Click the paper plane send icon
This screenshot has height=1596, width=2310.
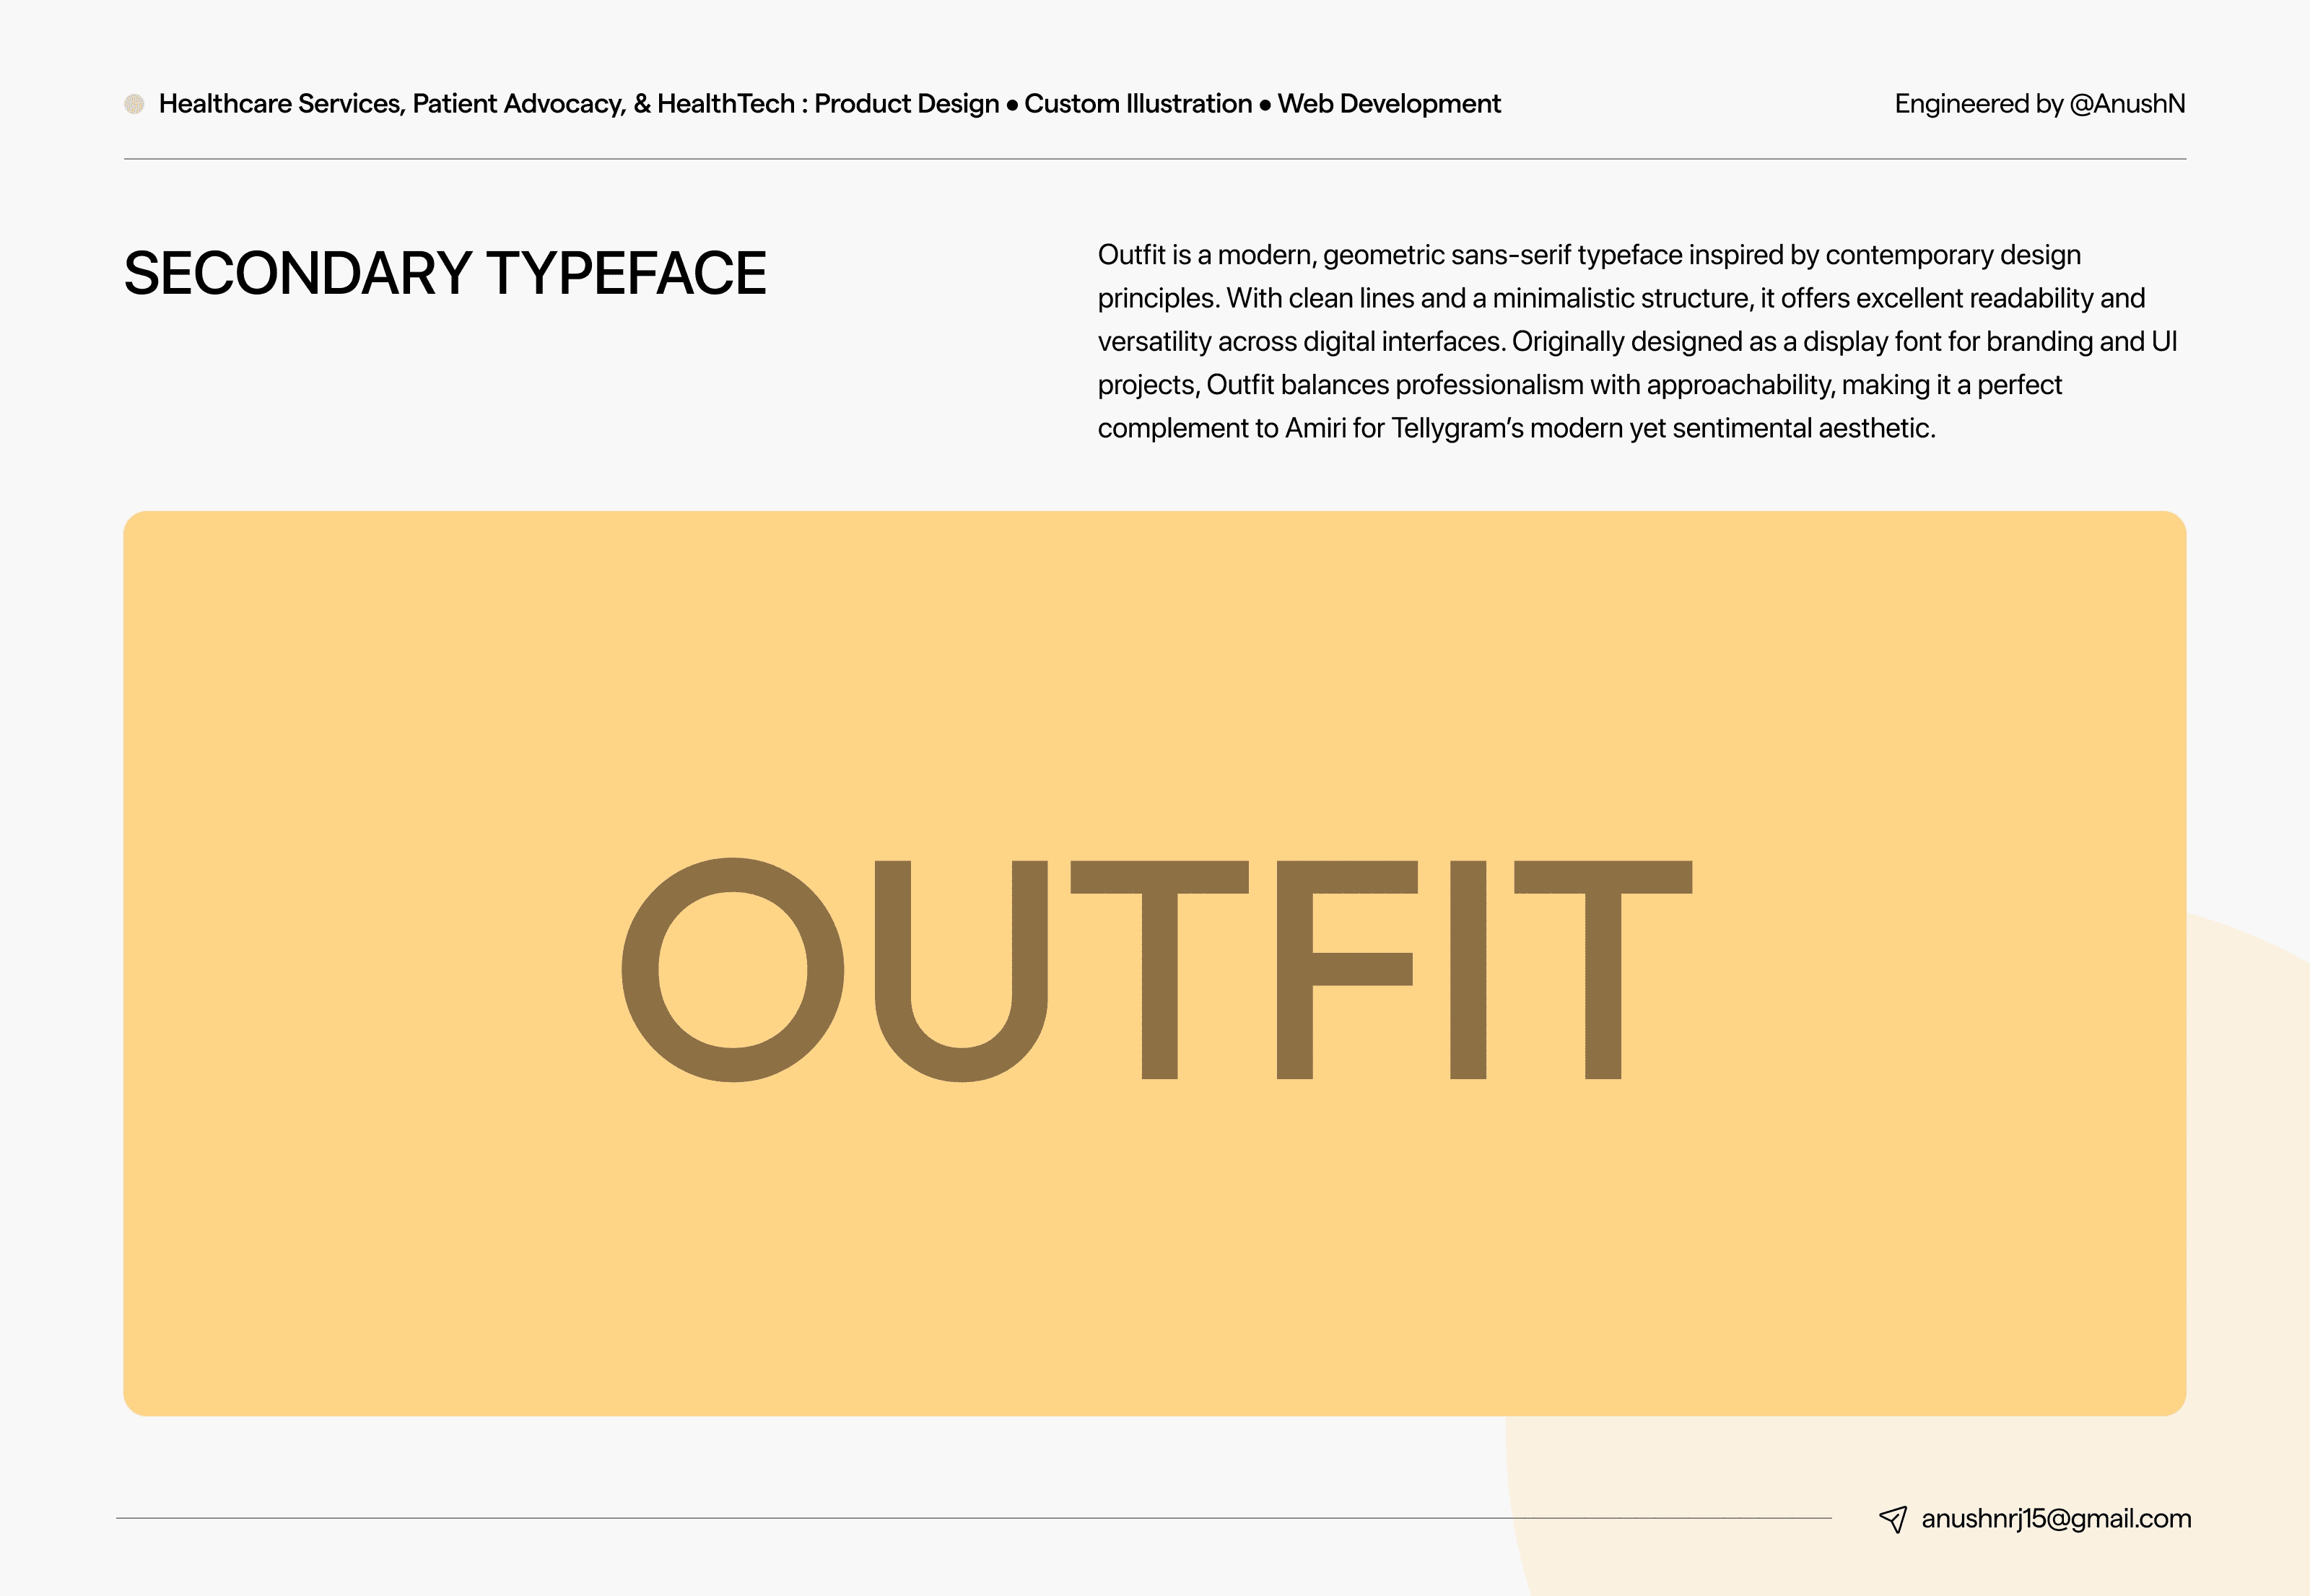pos(1893,1519)
